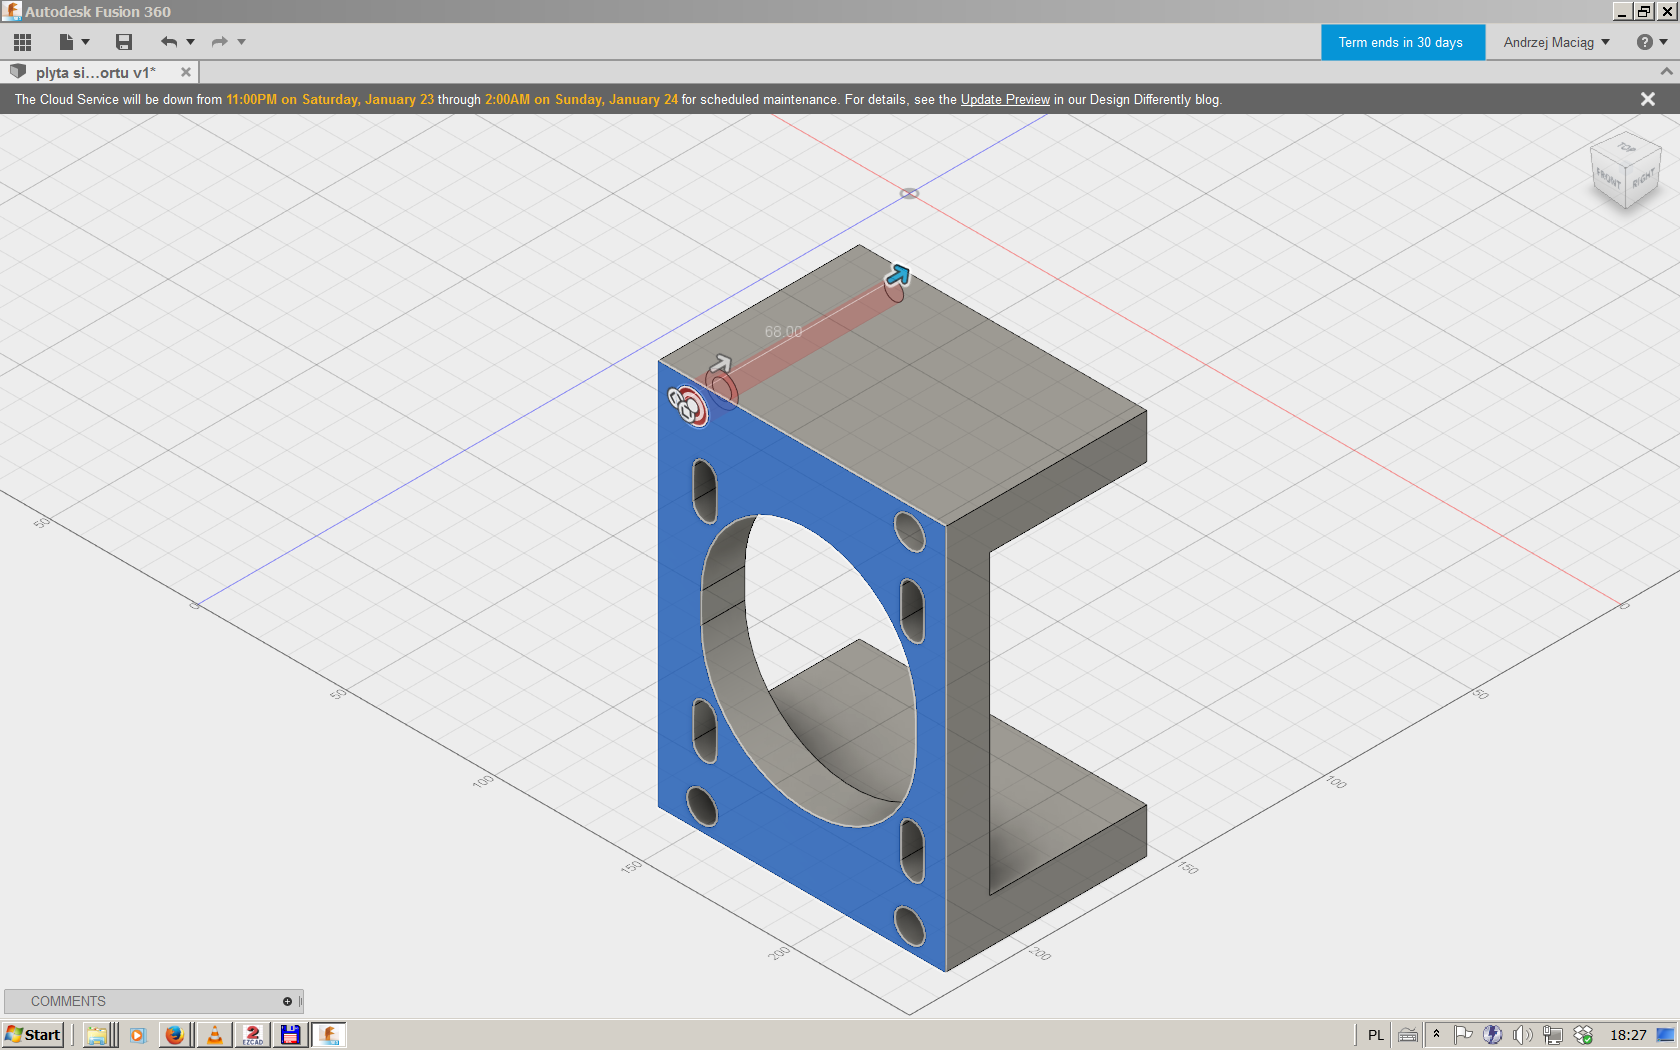This screenshot has width=1680, height=1050.
Task: Expand the File menu dropdown arrow
Action: (x=86, y=42)
